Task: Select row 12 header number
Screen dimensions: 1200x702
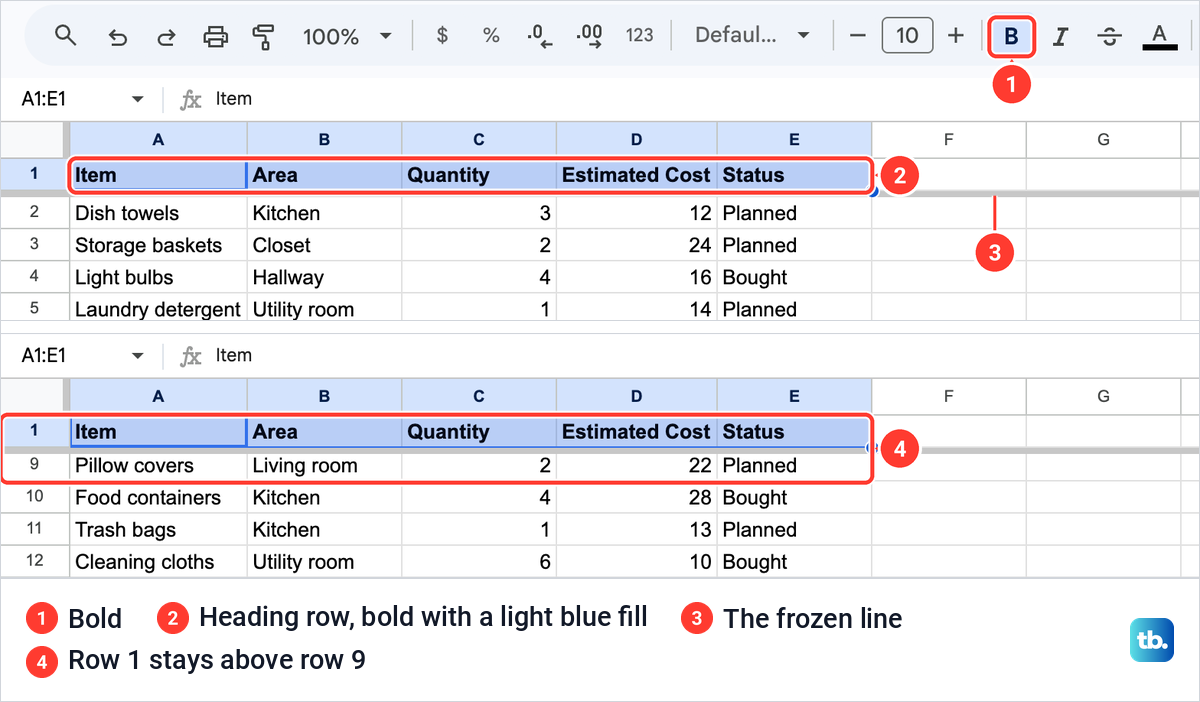Action: pos(34,561)
